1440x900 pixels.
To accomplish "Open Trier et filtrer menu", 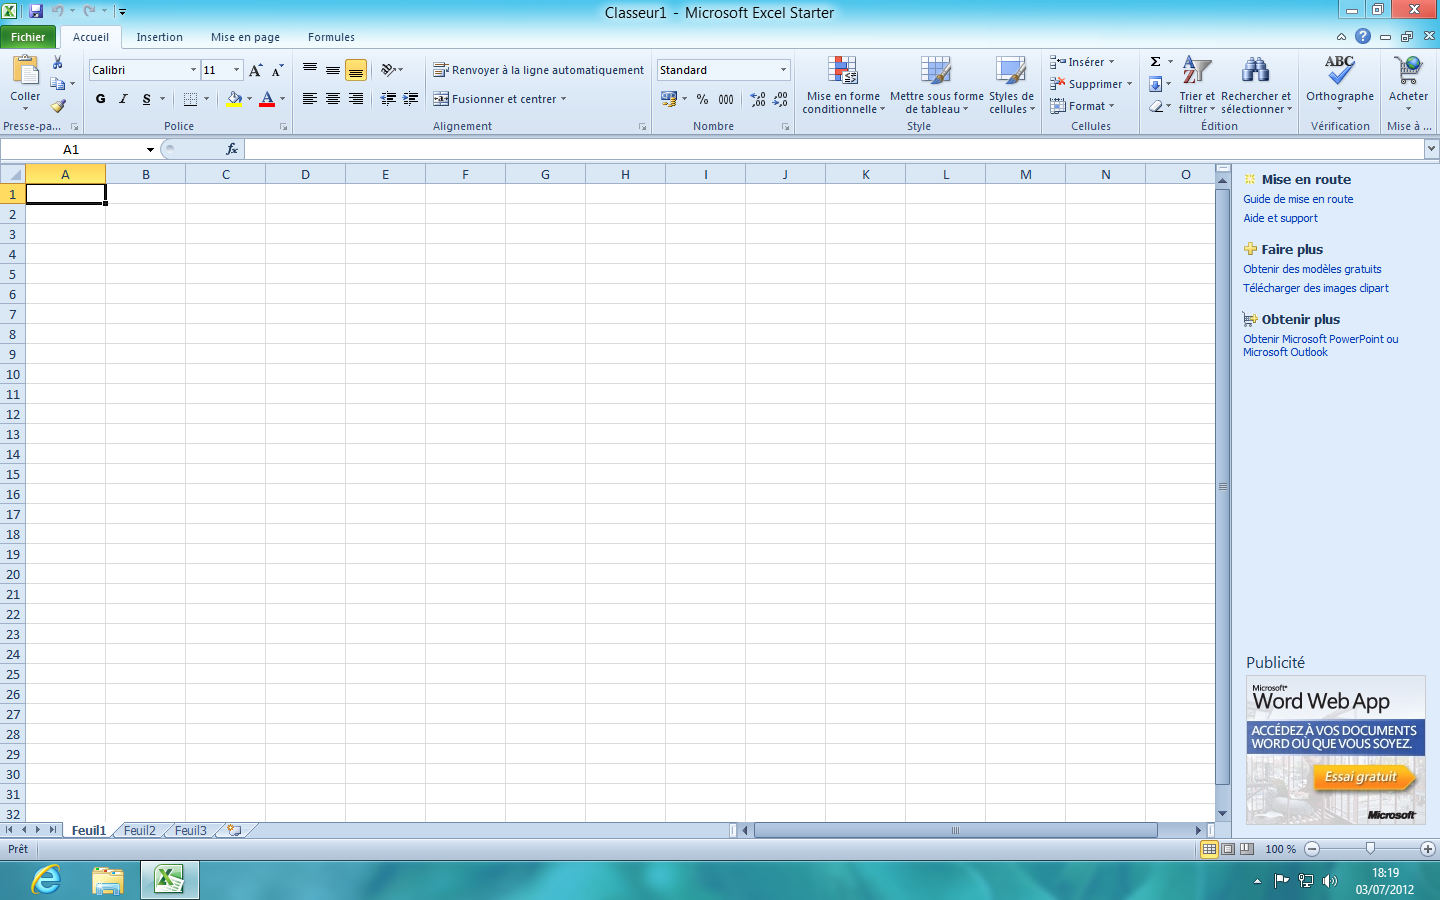I will pos(1196,85).
